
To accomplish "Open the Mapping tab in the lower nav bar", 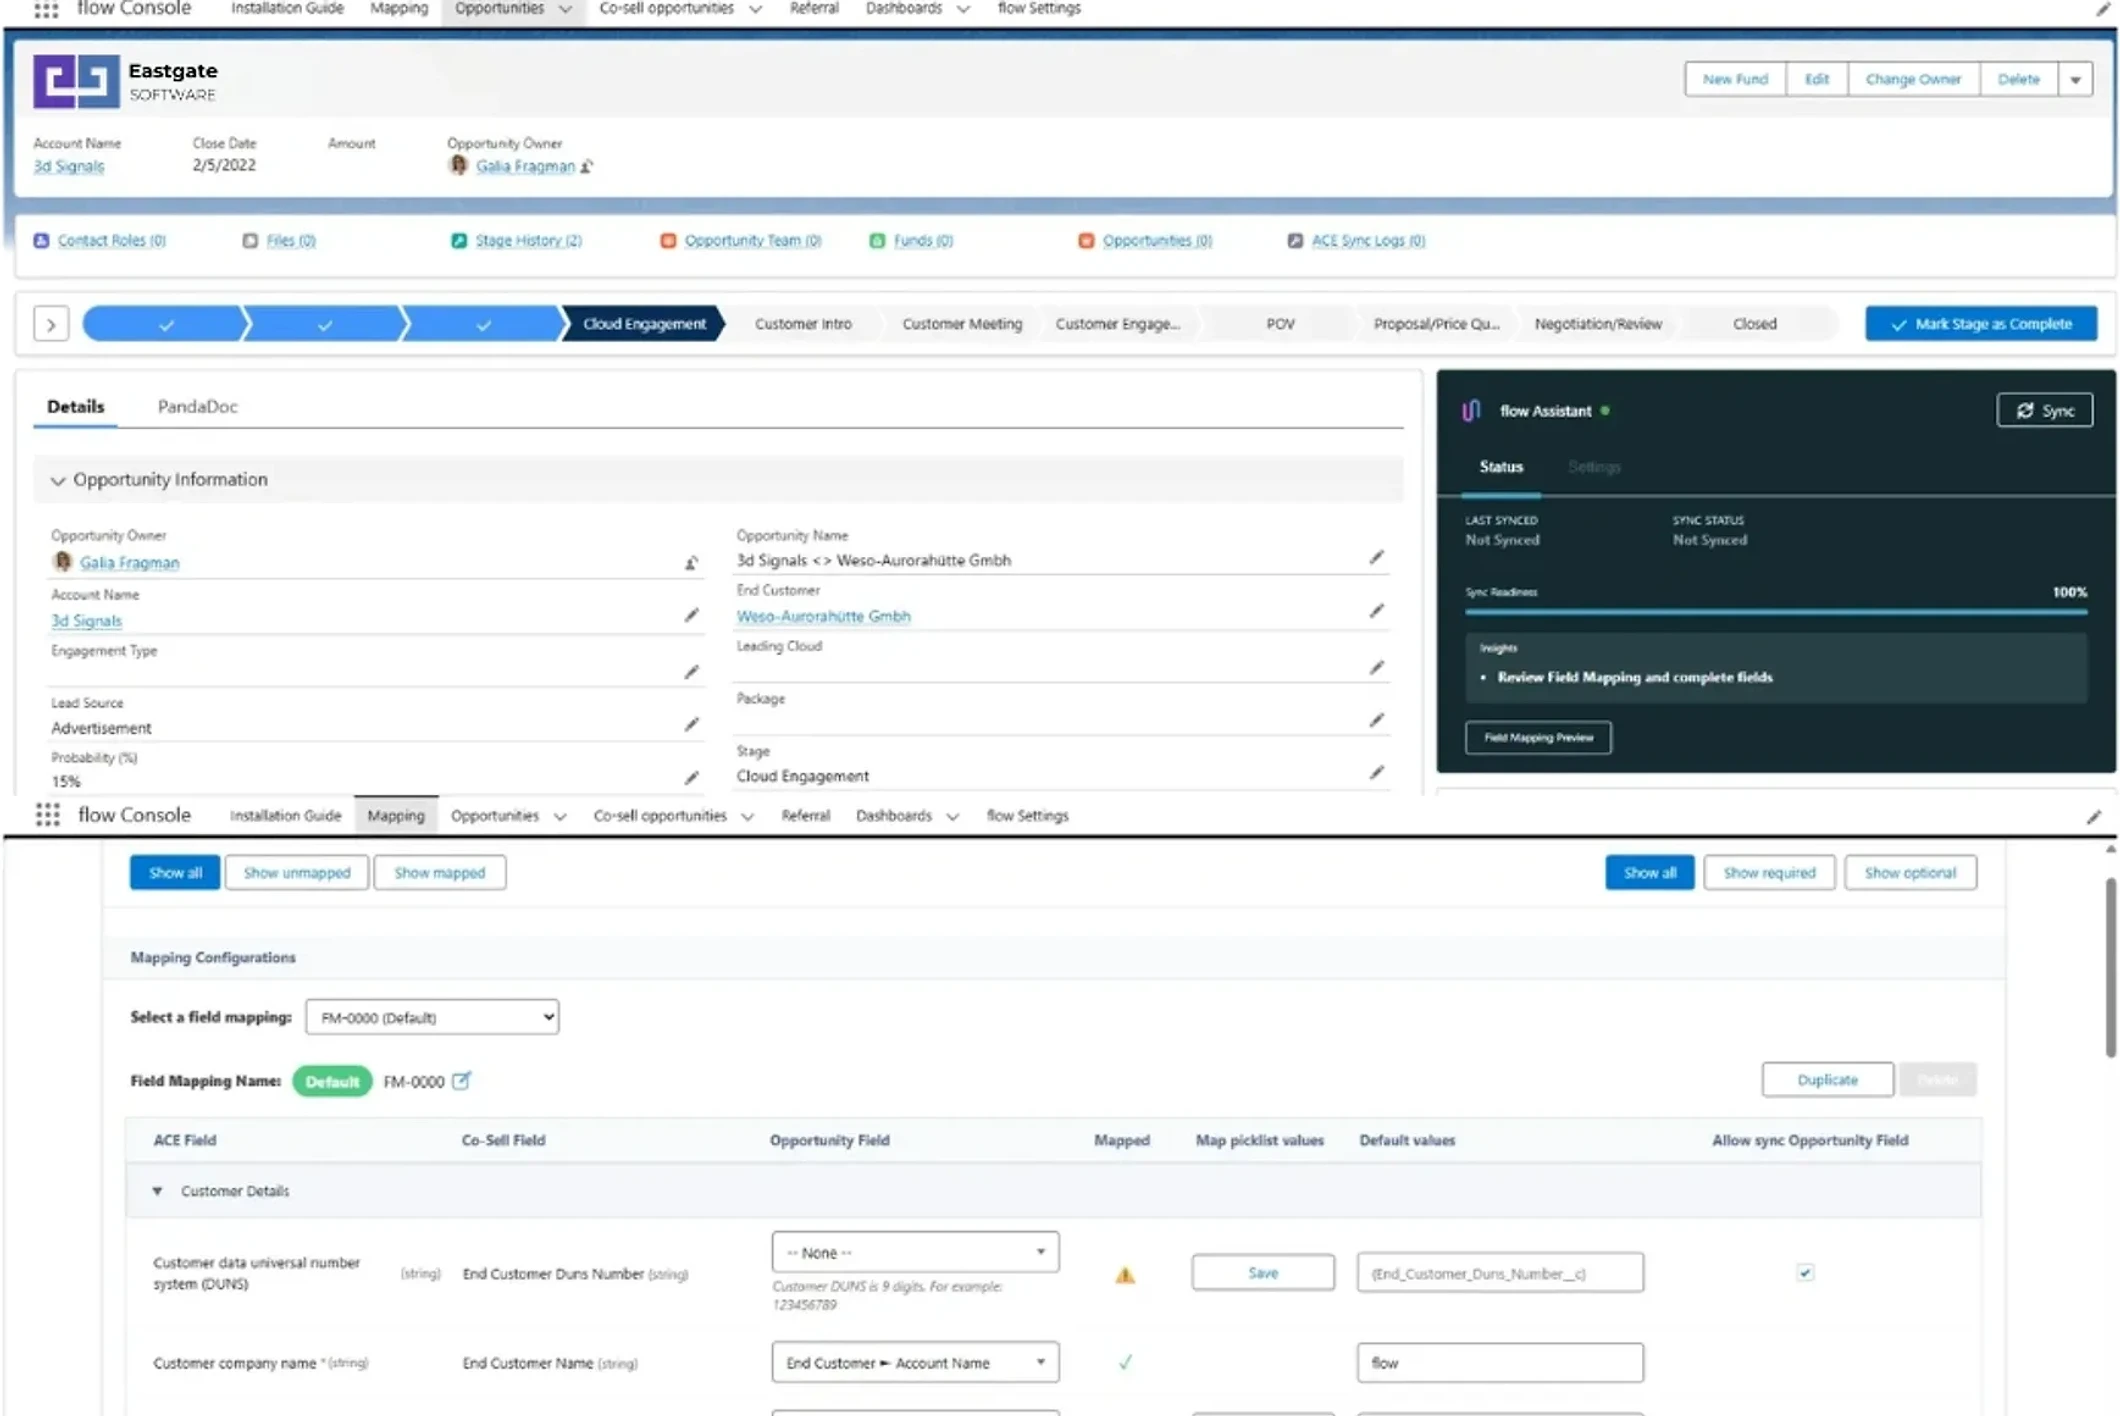I will [x=396, y=816].
